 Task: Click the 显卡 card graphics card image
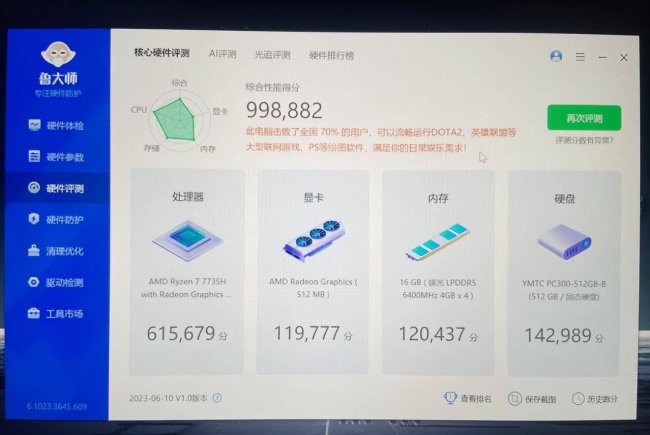pos(314,241)
